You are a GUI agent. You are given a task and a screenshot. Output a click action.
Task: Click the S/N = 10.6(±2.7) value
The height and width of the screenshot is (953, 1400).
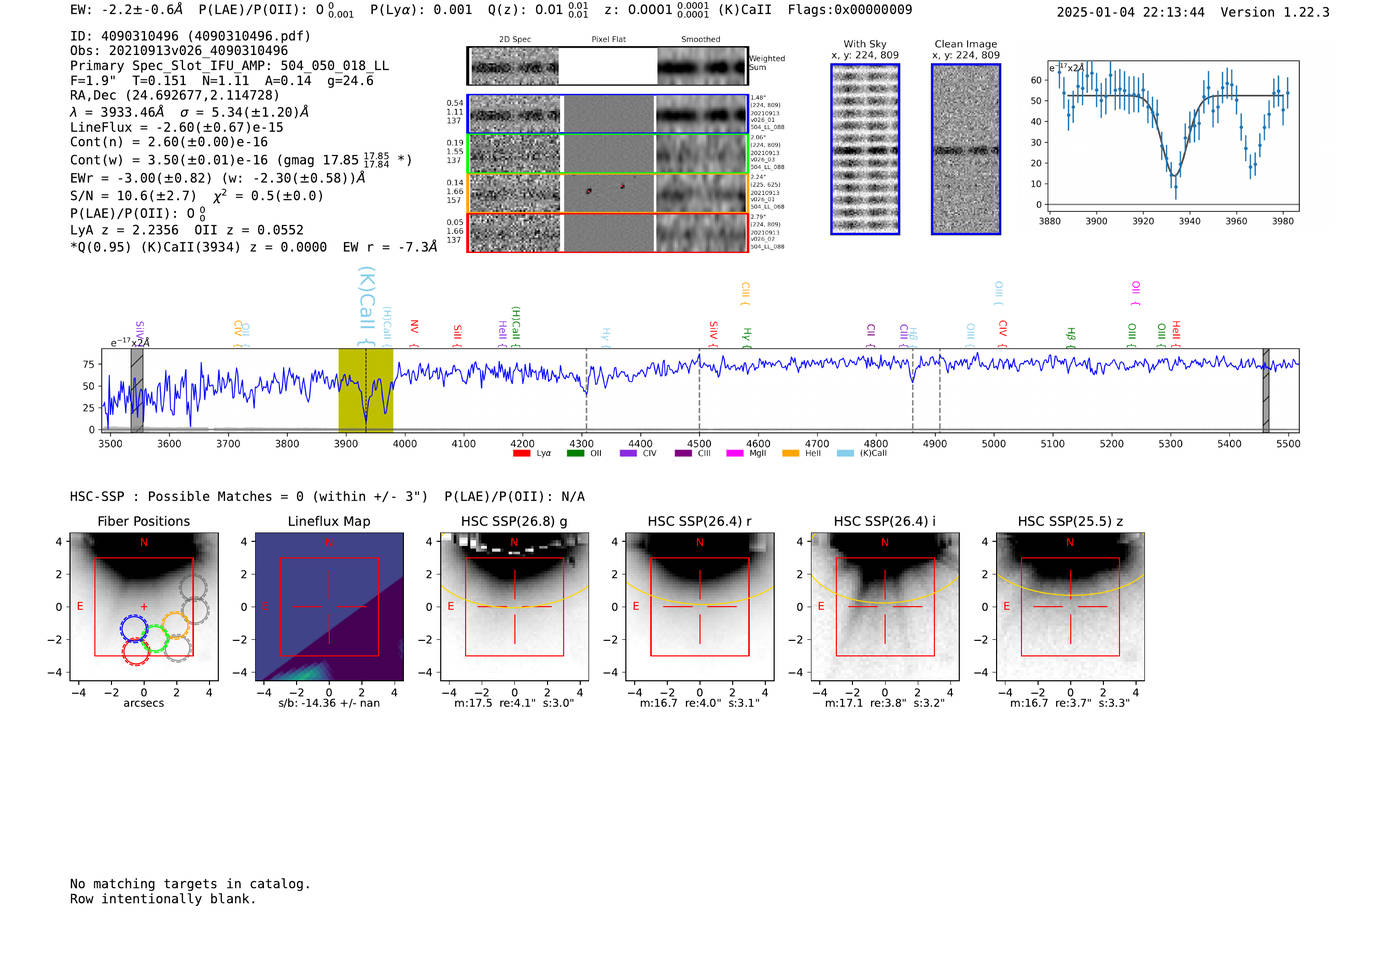pyautogui.click(x=133, y=196)
